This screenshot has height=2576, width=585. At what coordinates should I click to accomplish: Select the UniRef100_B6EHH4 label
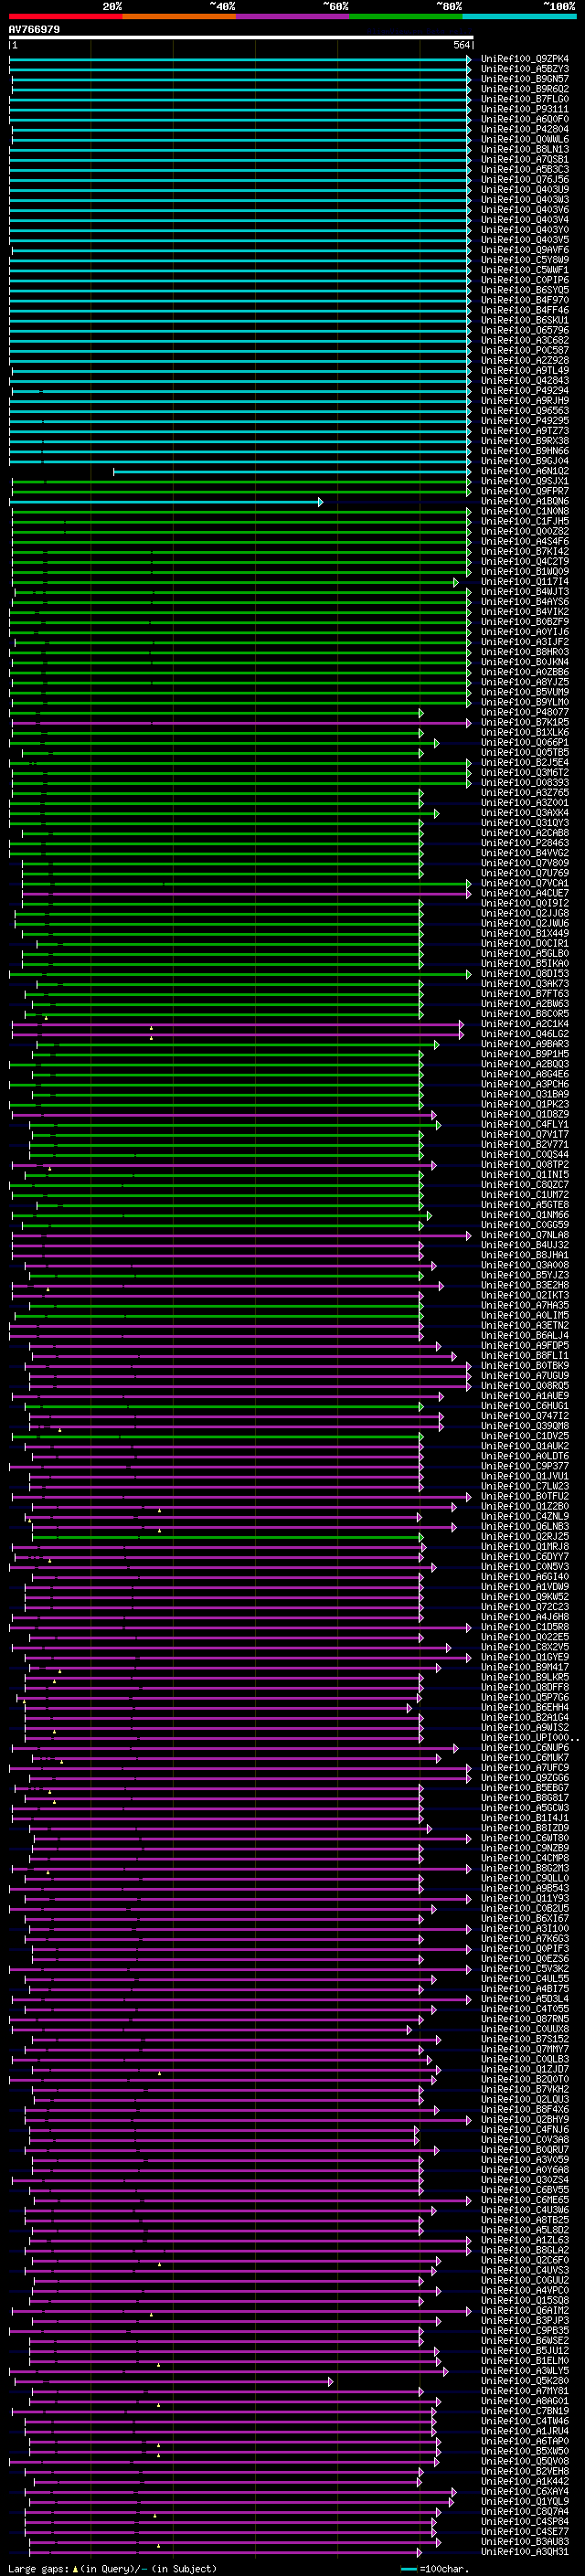[525, 1708]
